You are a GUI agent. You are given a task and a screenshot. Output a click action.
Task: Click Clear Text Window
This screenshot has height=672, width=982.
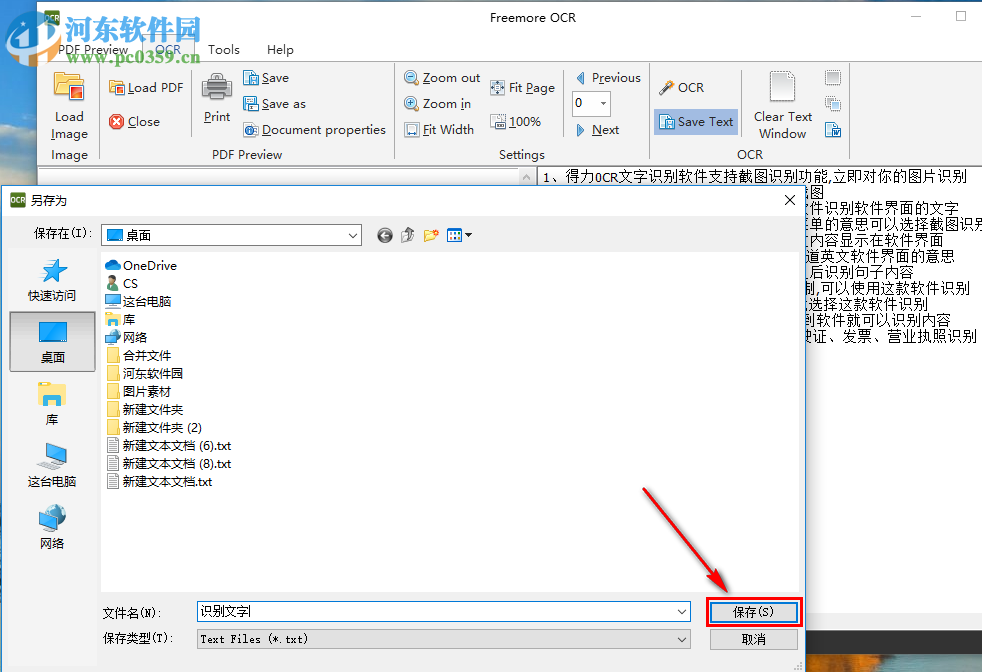(x=782, y=106)
